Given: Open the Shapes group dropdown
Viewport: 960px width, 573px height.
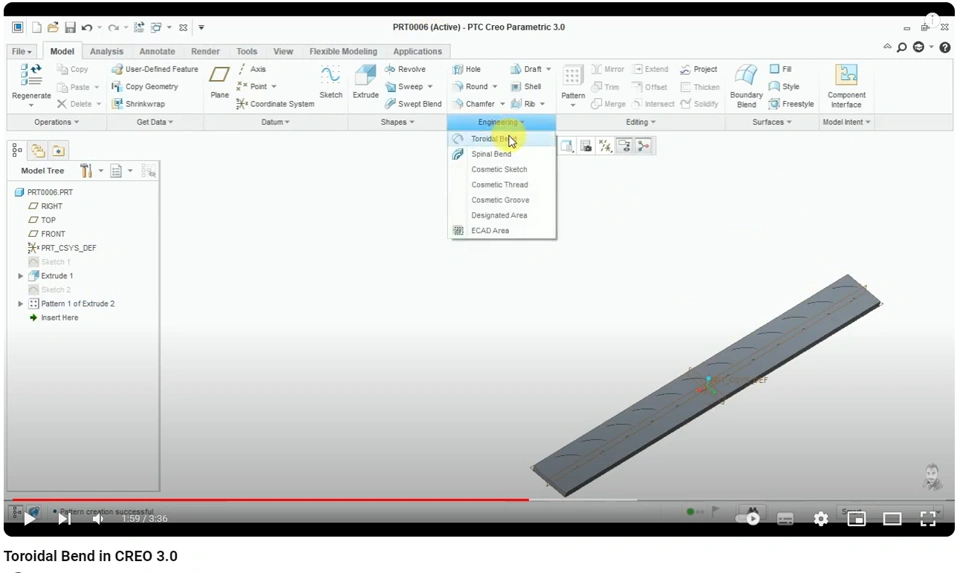Looking at the screenshot, I should [x=397, y=122].
